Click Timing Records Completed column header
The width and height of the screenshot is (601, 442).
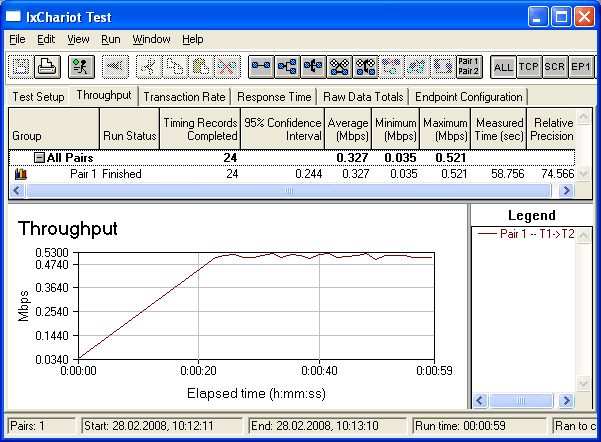click(x=200, y=129)
